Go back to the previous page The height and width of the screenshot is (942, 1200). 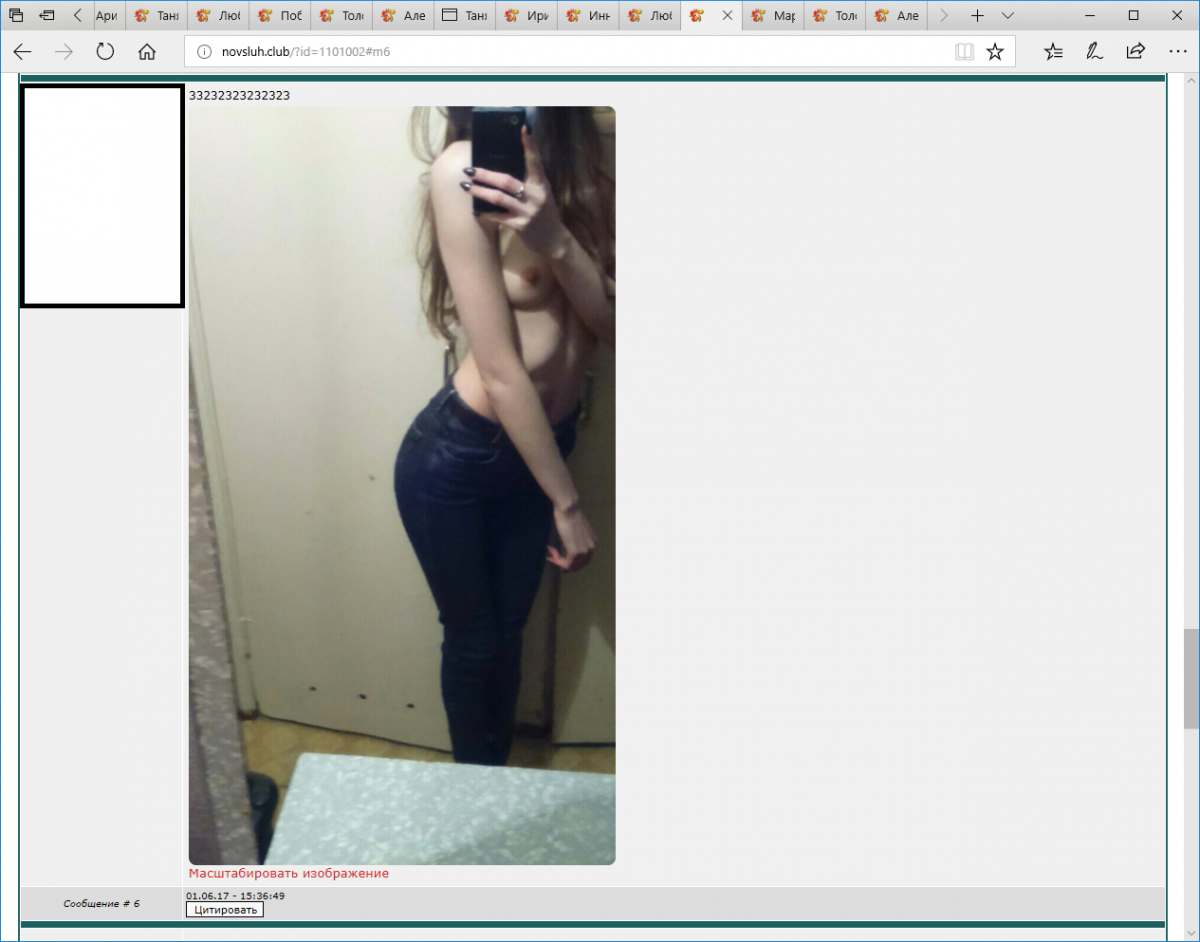[22, 52]
